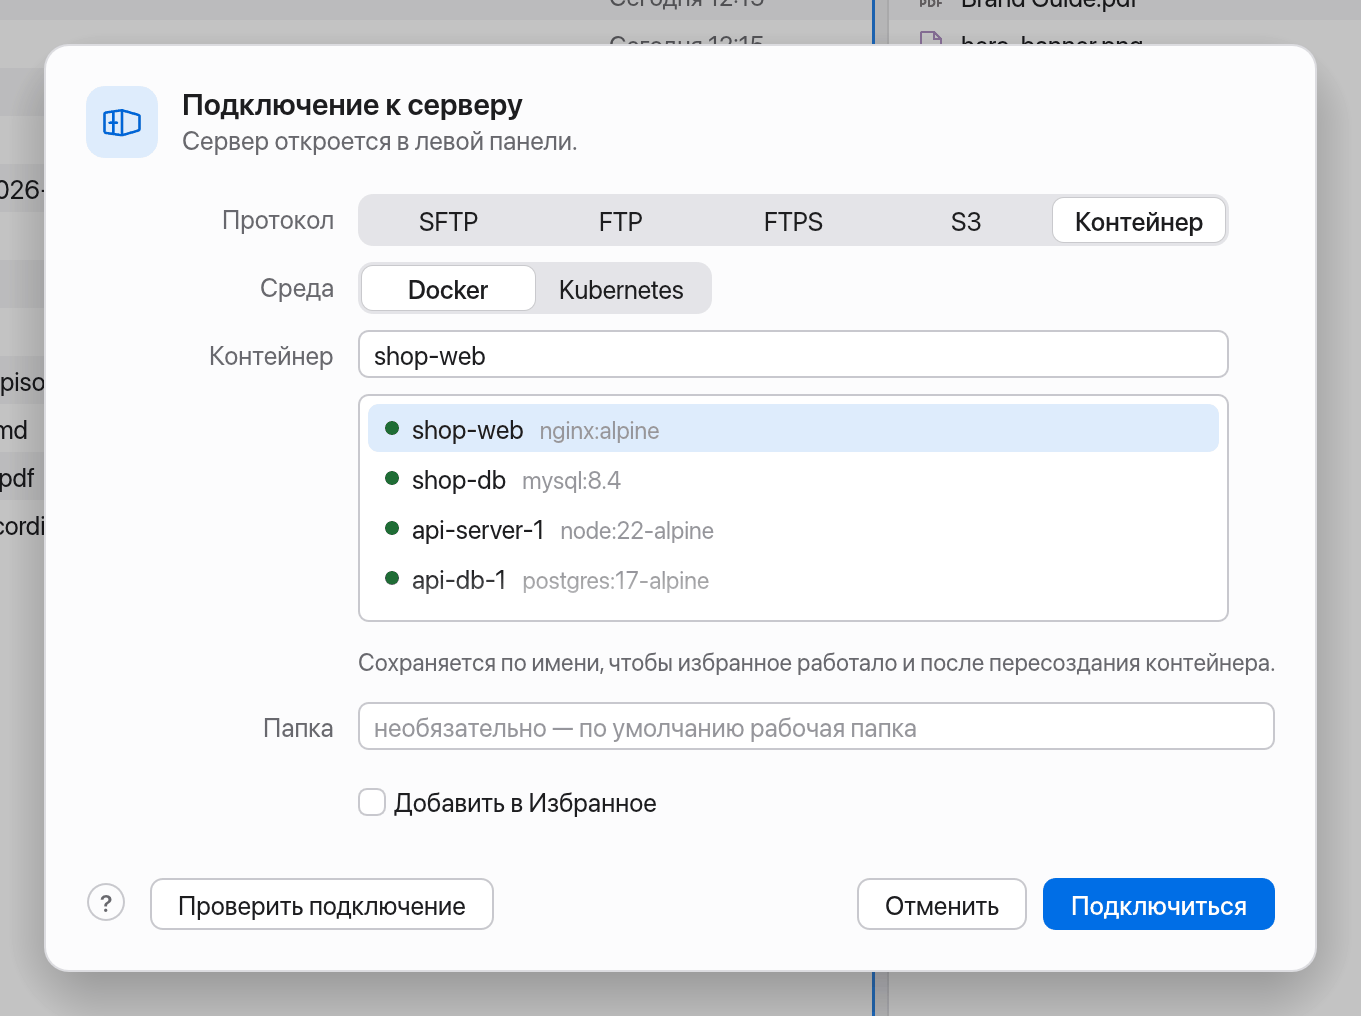Click the server connection panel icon

pos(122,122)
